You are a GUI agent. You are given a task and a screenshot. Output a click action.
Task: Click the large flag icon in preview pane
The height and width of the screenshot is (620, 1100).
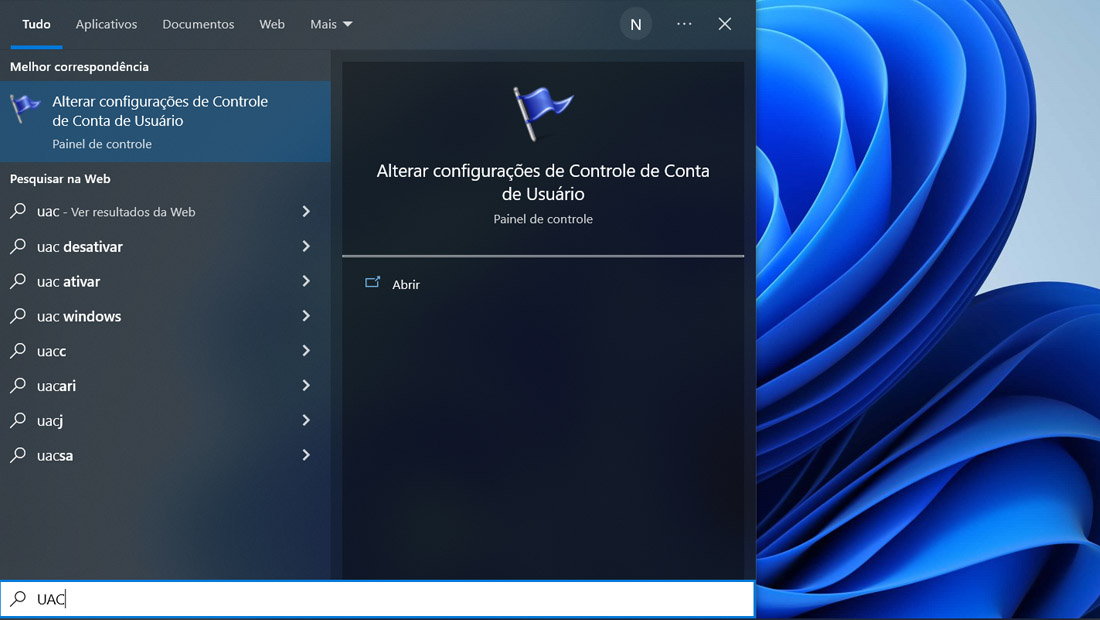542,113
